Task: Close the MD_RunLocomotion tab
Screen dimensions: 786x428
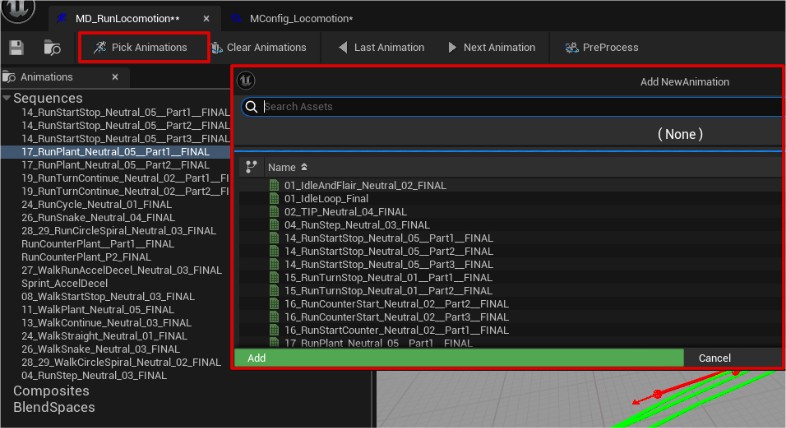Action: click(206, 19)
